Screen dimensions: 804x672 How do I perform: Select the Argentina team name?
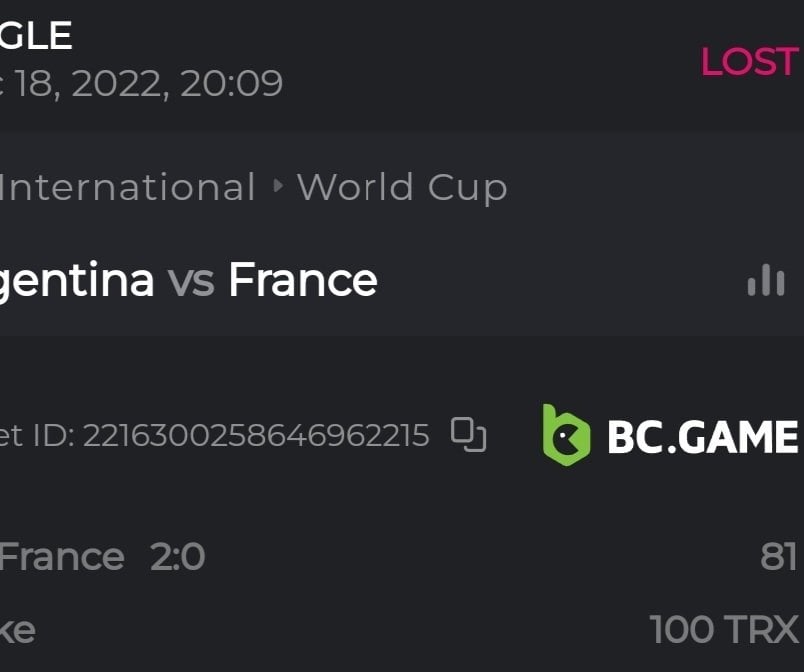(76, 280)
